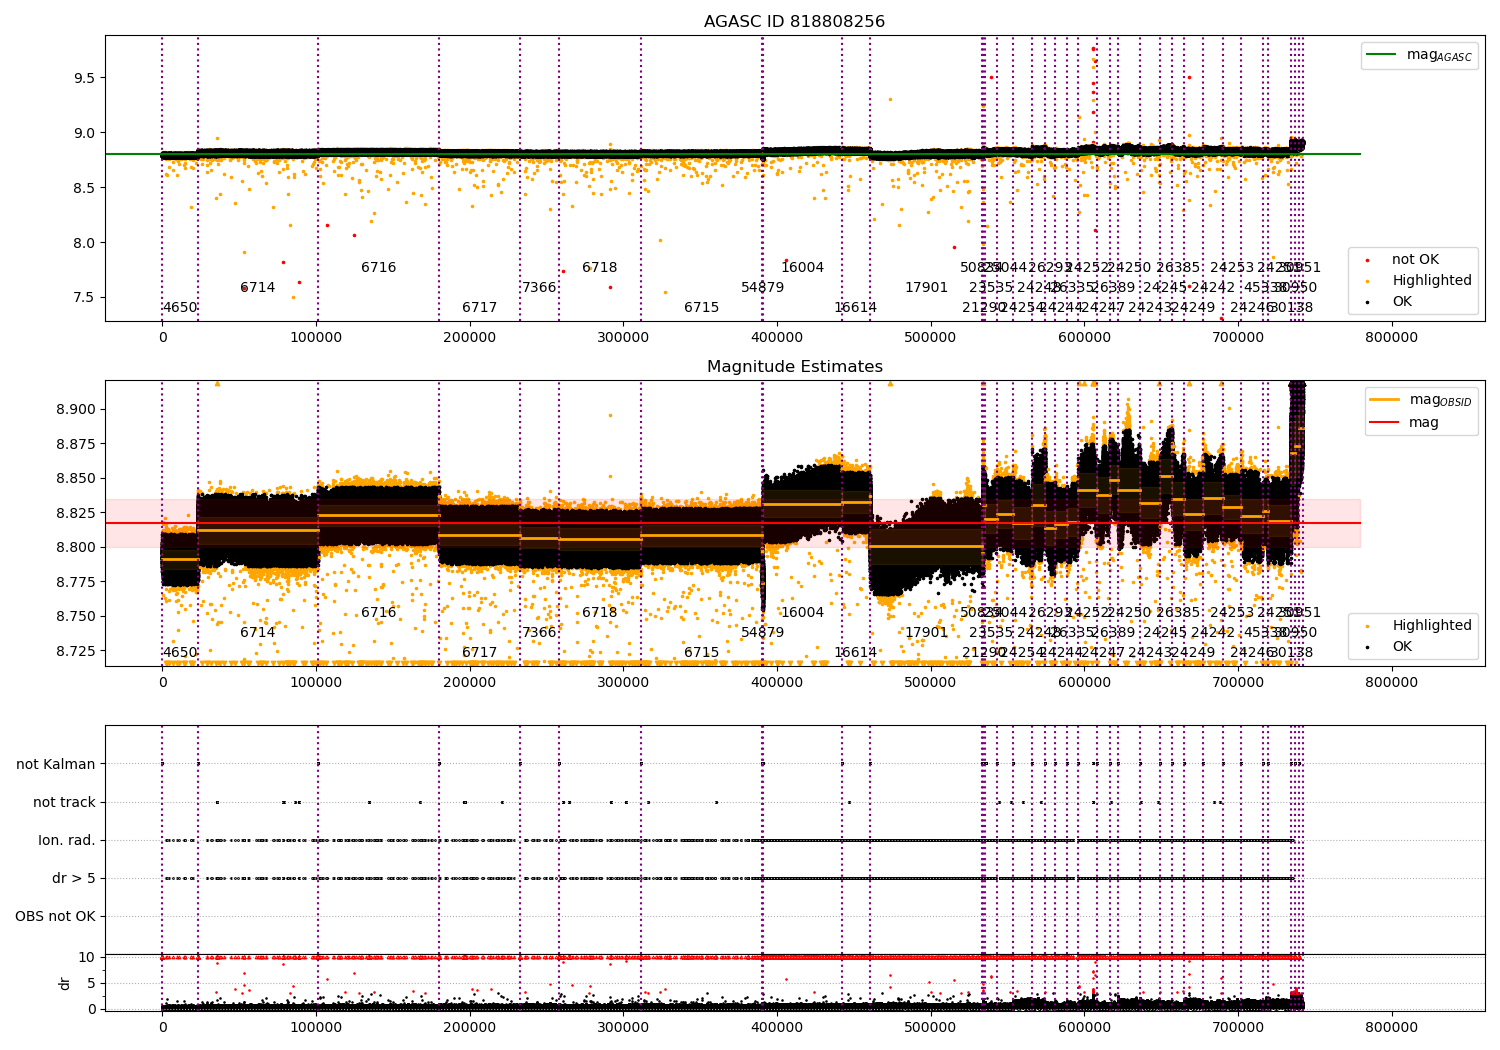
Task: Click the 9.0 tick on the top plot y-axis
Action: [84, 133]
